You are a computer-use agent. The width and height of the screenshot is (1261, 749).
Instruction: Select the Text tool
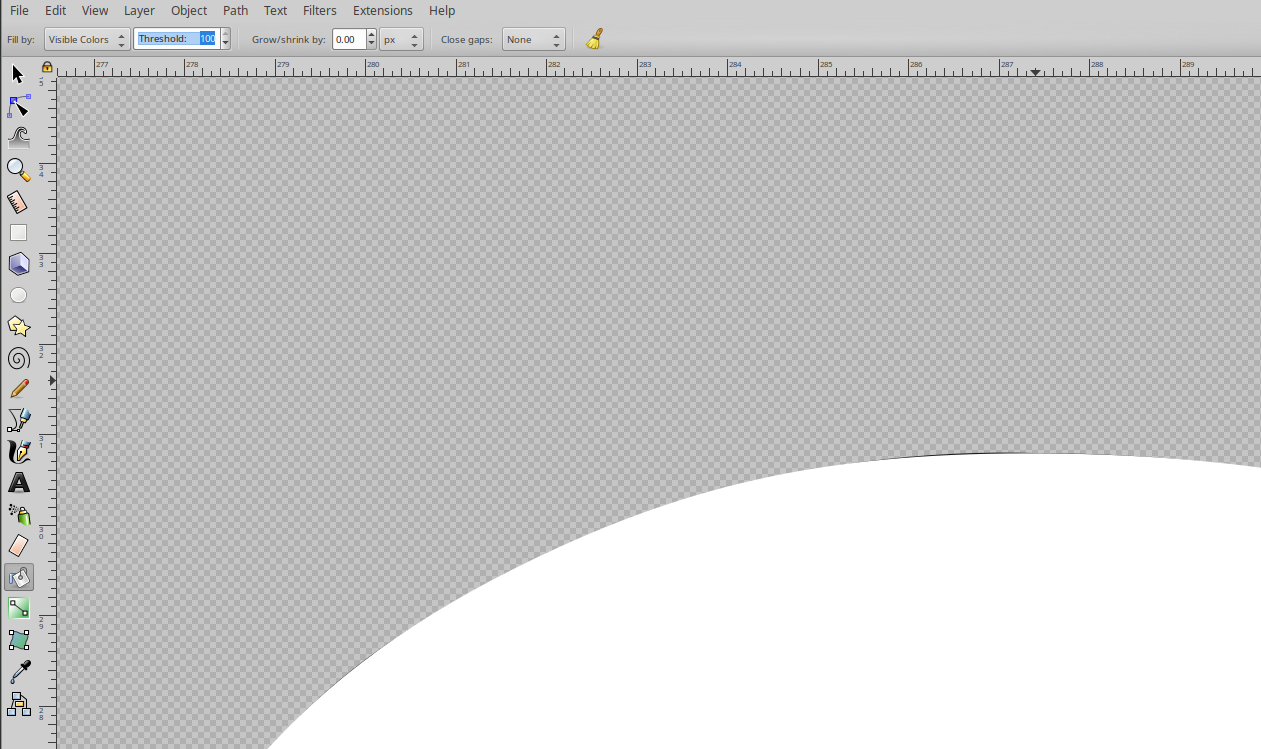[17, 483]
